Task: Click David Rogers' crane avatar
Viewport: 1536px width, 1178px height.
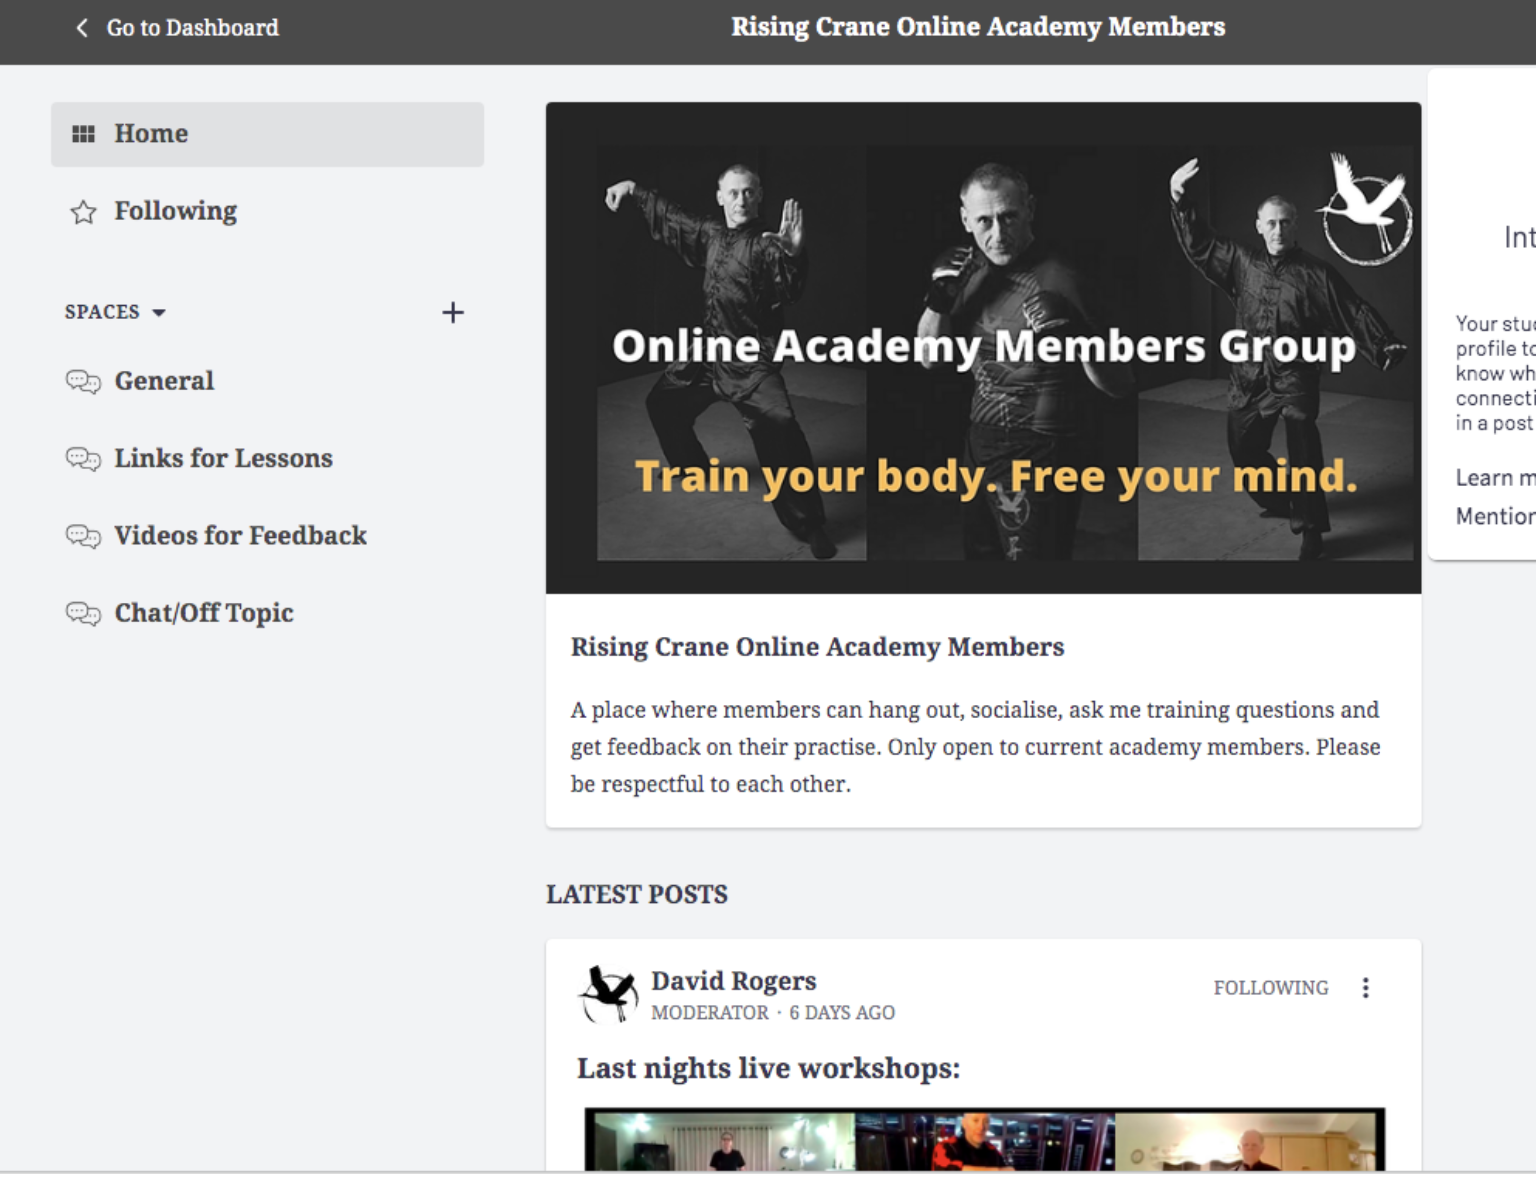Action: click(608, 994)
